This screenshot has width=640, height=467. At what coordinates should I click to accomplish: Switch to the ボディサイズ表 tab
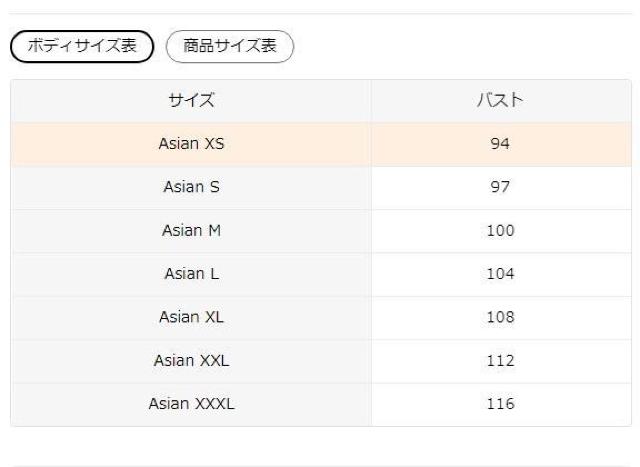81,46
